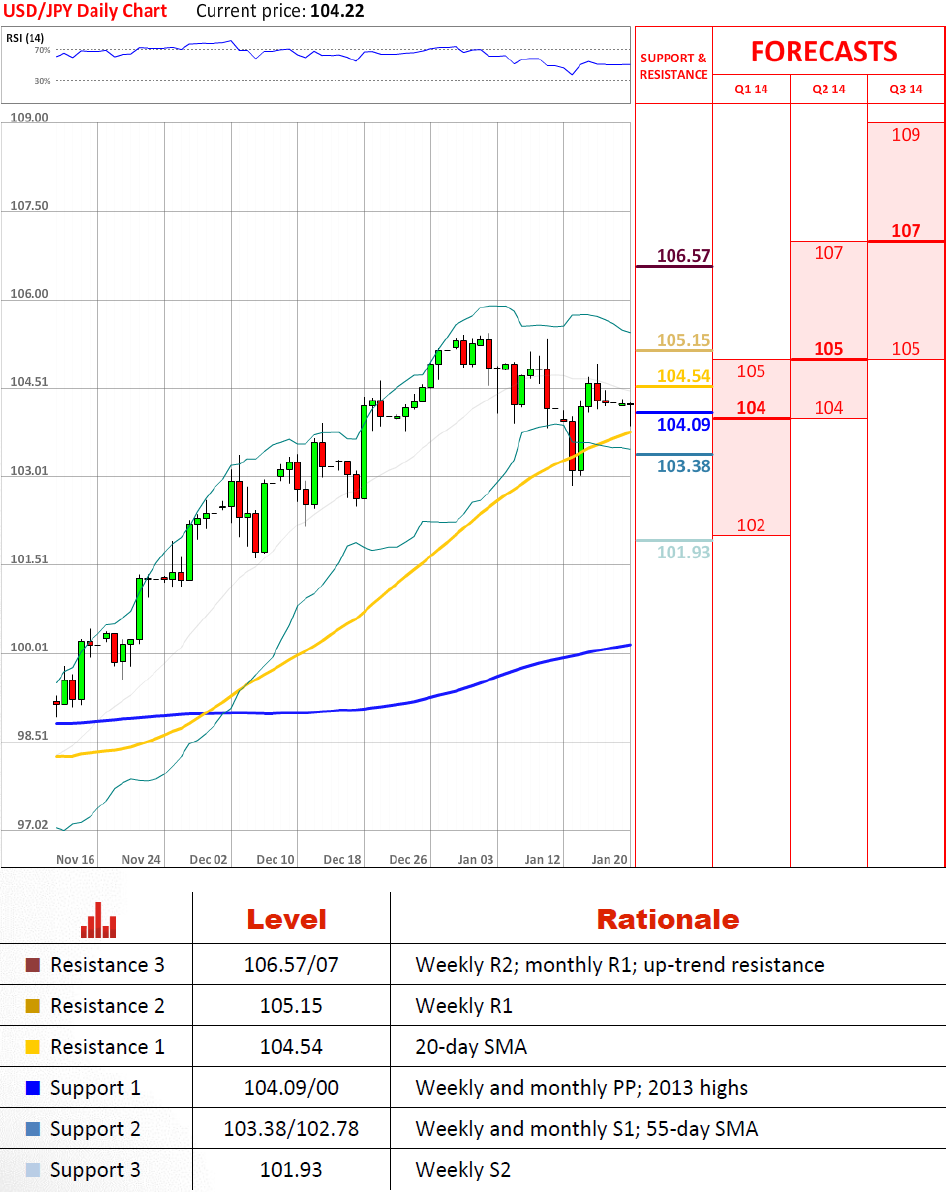
Task: Click the Jan 03 date axis label
Action: coord(475,859)
